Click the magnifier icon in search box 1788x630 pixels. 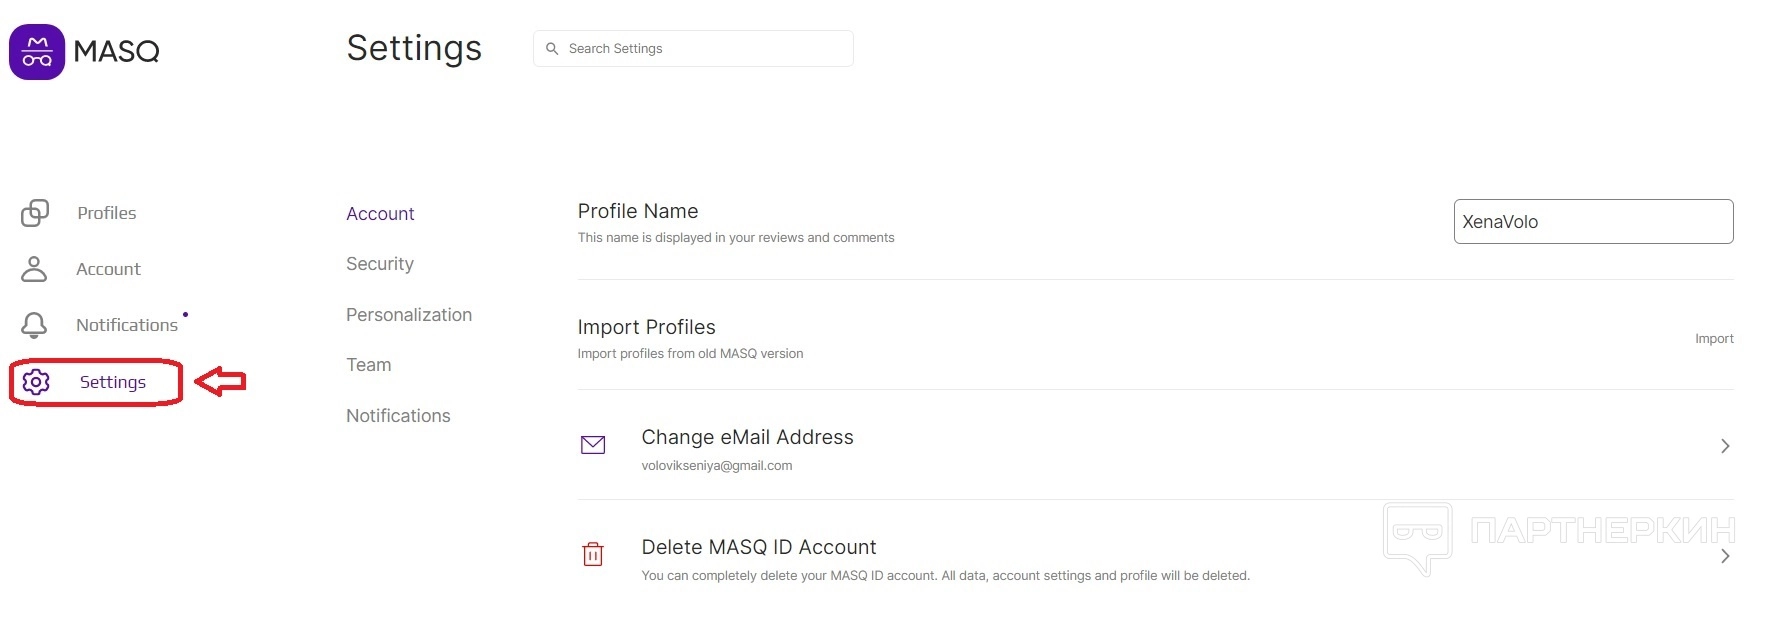tap(552, 49)
